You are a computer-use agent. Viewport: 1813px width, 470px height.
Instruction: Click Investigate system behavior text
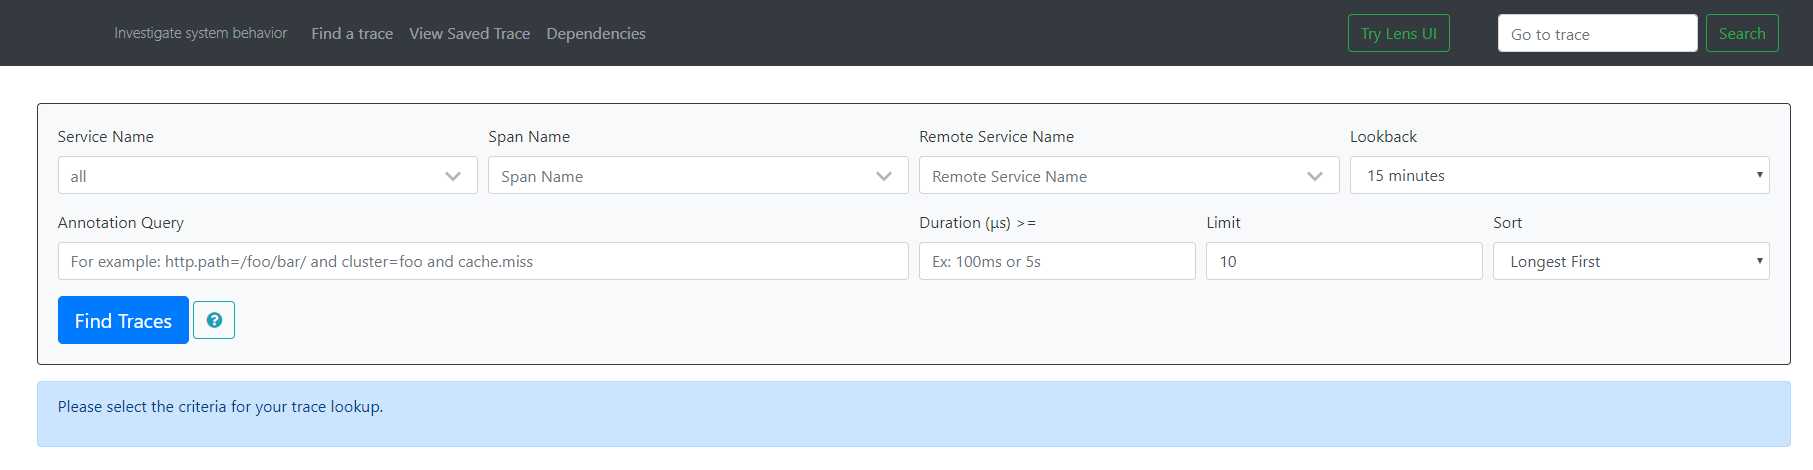coord(200,33)
